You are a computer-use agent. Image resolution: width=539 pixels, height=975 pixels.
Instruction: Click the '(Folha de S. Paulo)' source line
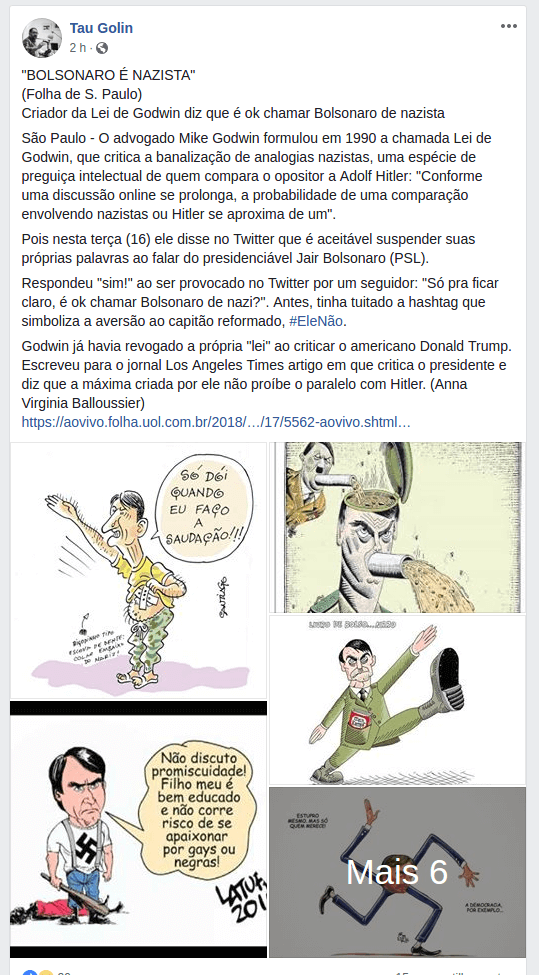[x=81, y=94]
